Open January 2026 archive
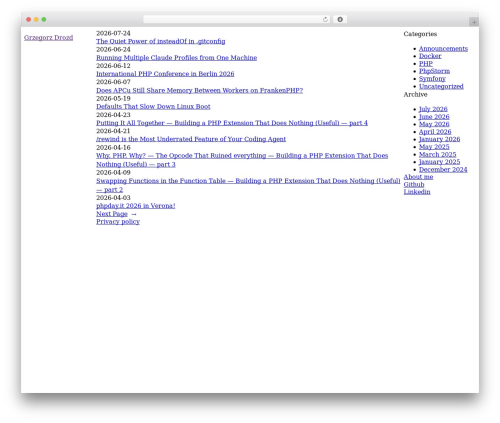This screenshot has height=423, width=500. [439, 139]
